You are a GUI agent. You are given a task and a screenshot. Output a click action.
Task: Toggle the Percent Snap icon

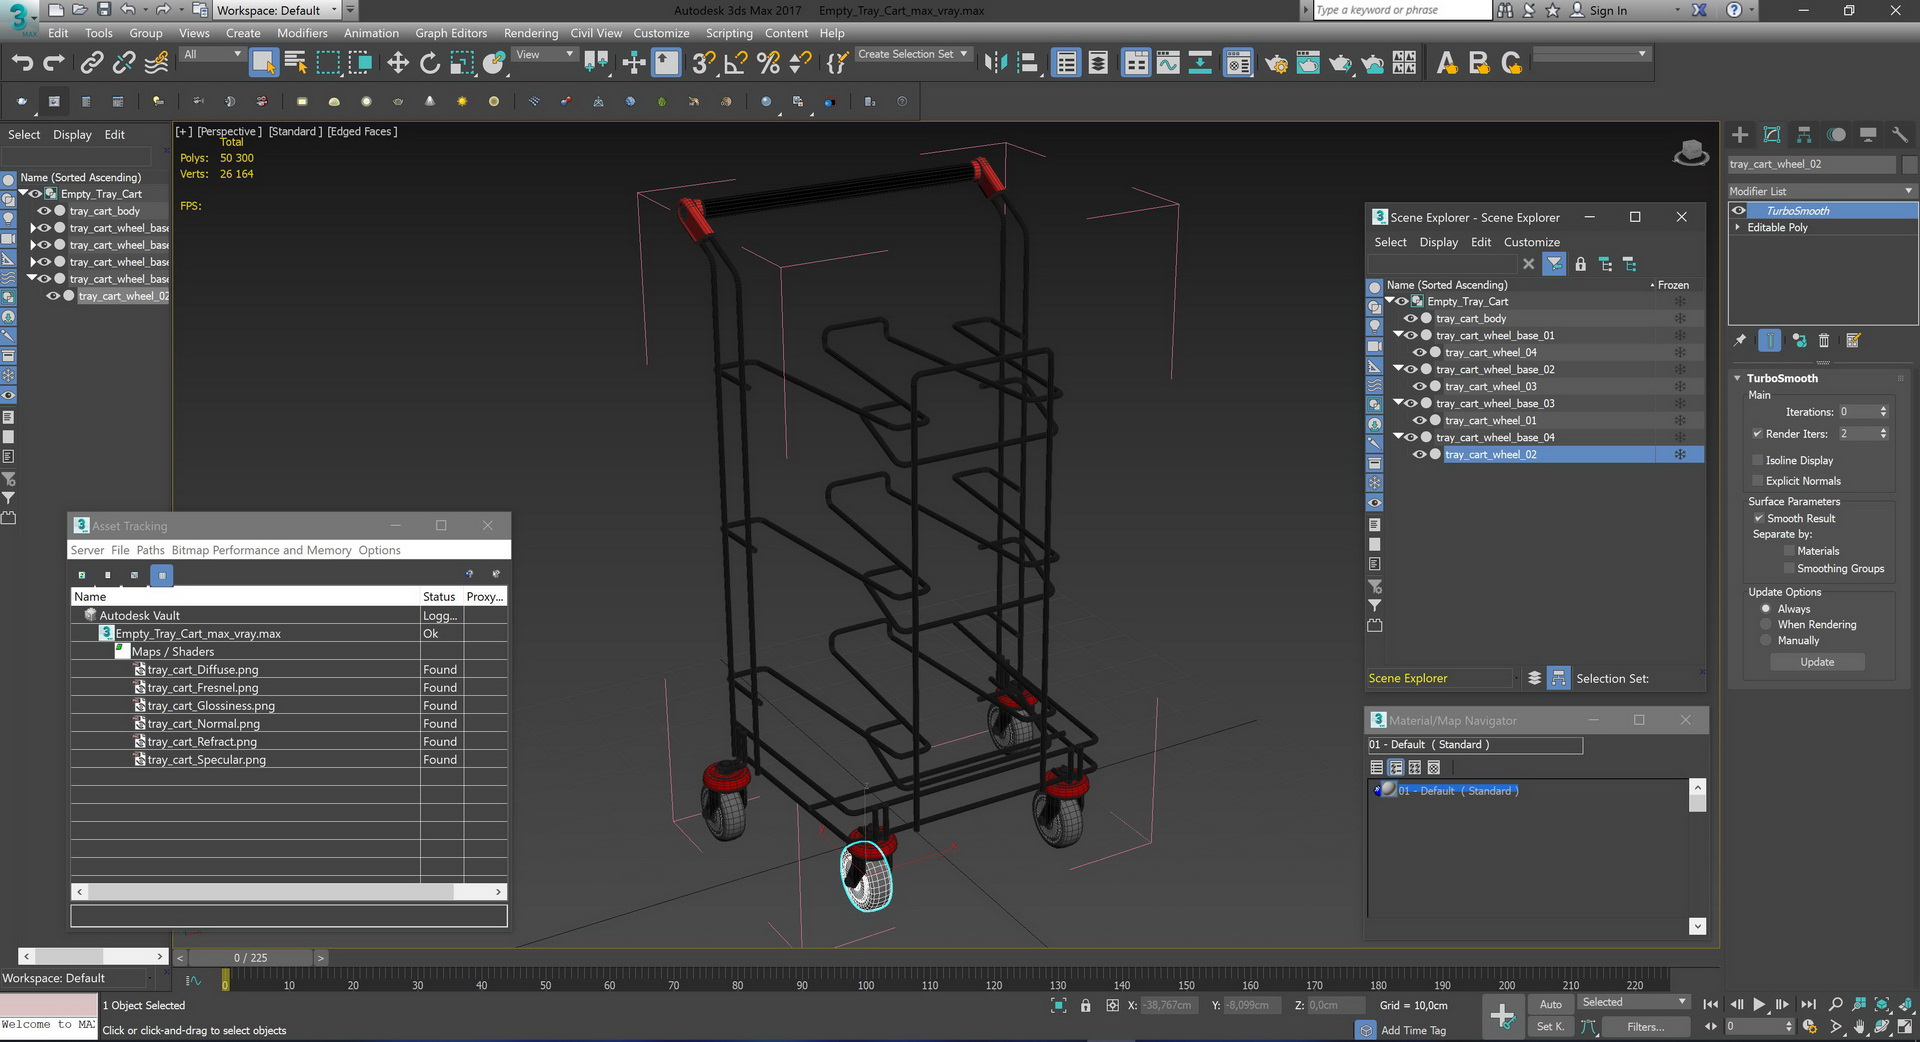(768, 63)
